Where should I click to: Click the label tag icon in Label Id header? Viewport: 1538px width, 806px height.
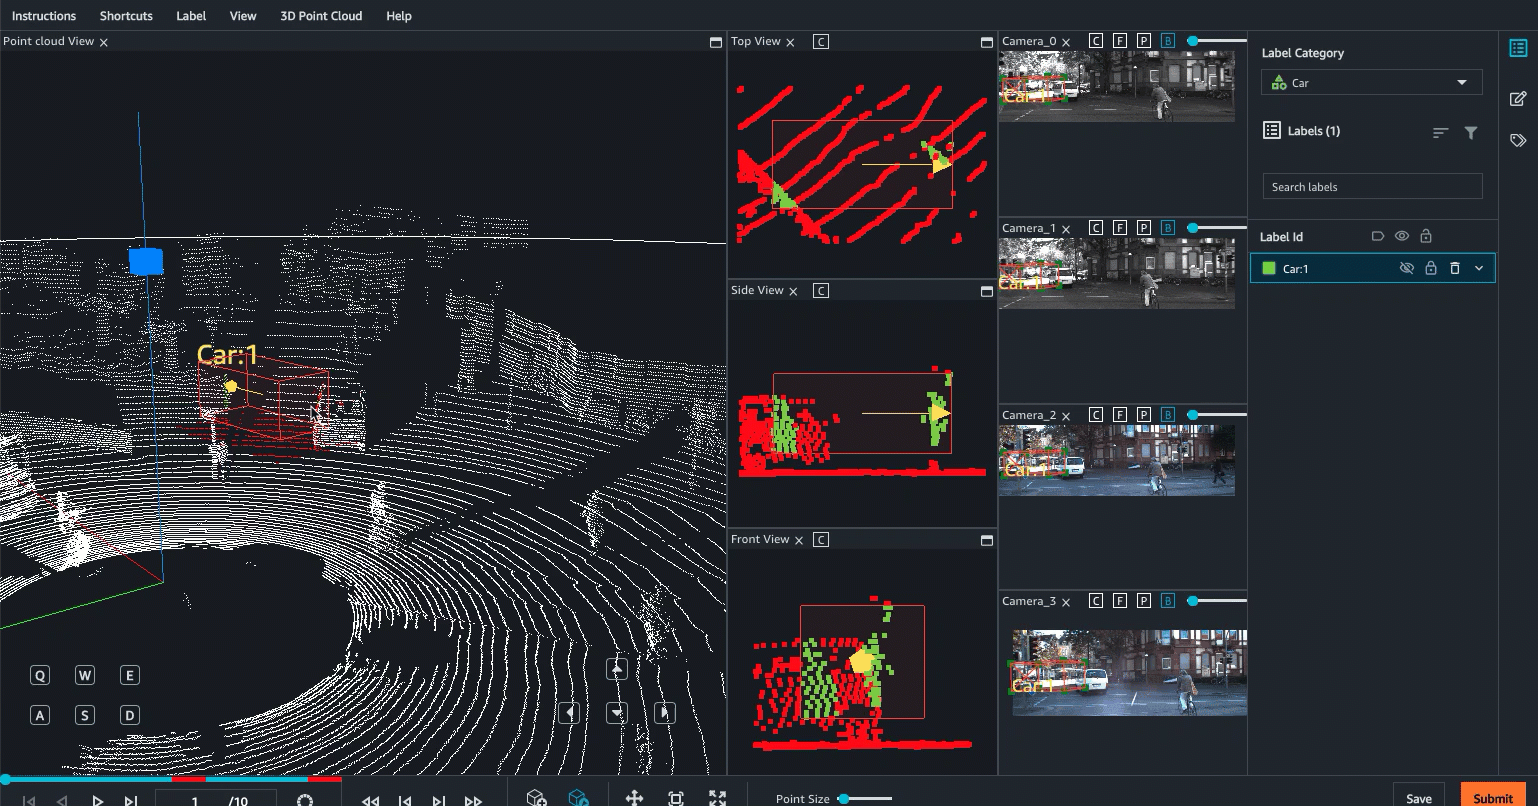point(1377,237)
